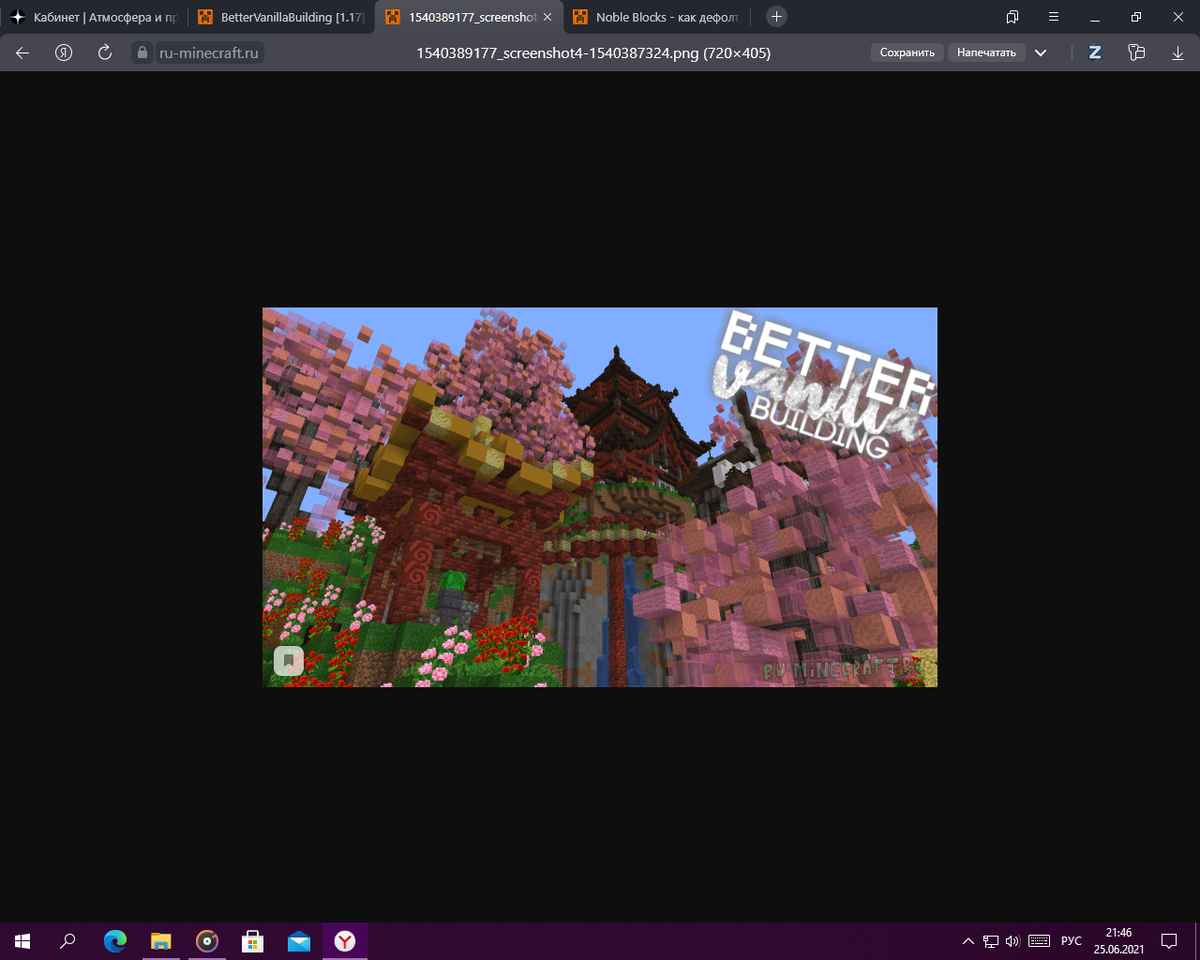The height and width of the screenshot is (960, 1200).
Task: Open the music player taskbar icon
Action: pyautogui.click(x=207, y=941)
